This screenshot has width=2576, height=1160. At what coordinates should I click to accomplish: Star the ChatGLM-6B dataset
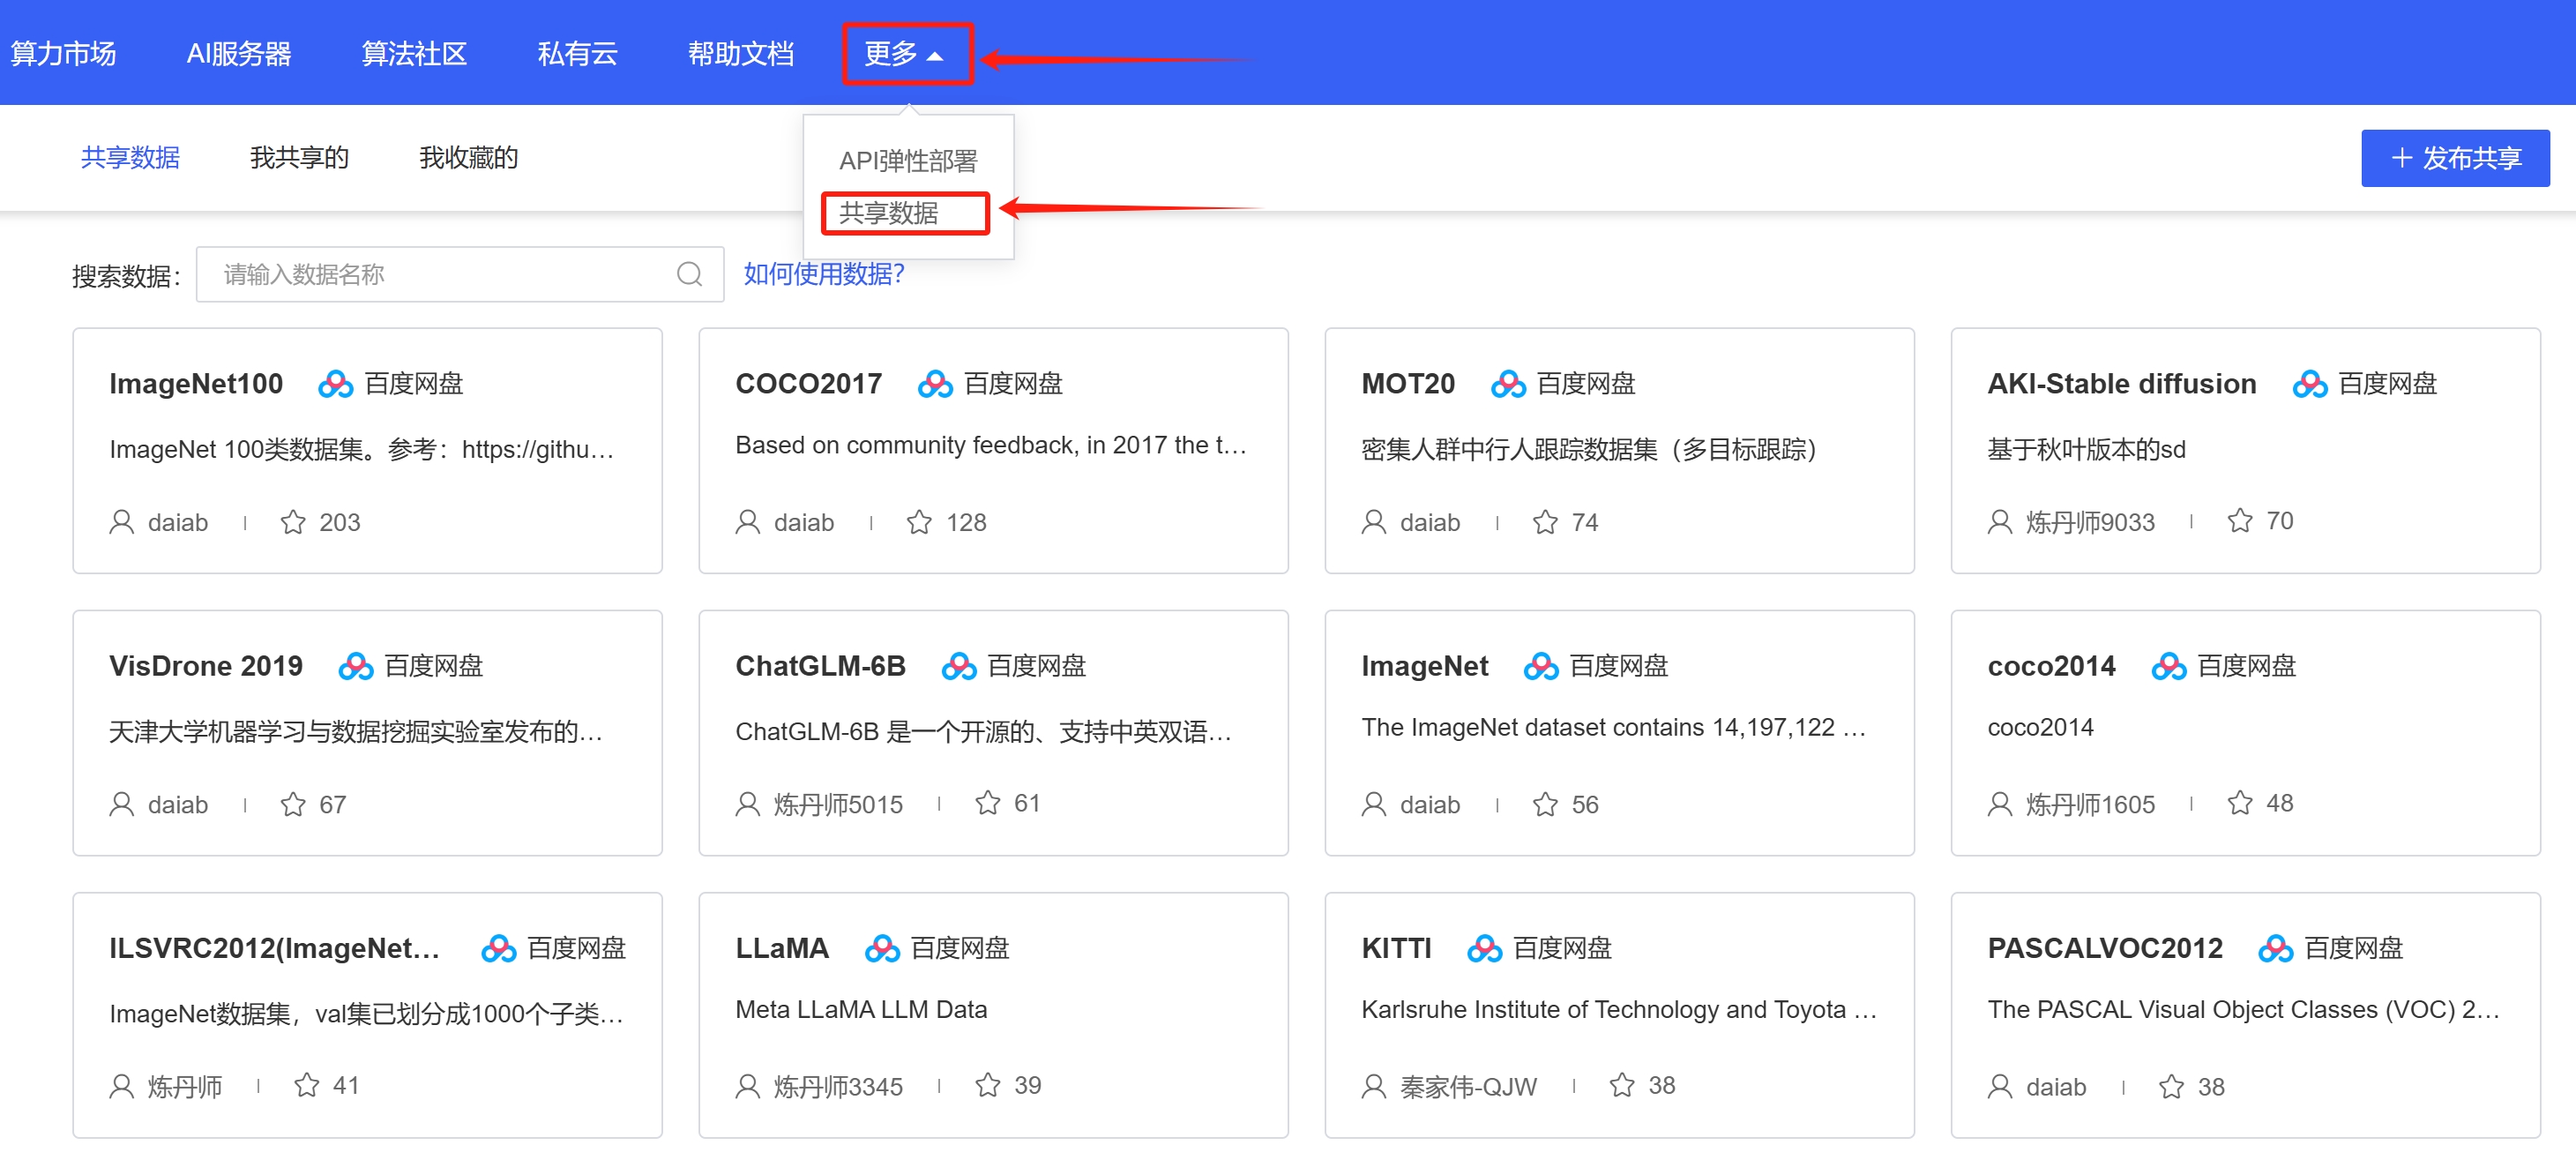(988, 802)
